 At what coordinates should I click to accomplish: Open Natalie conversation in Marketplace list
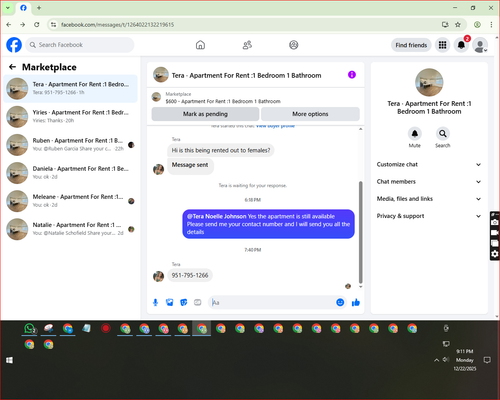(x=70, y=229)
